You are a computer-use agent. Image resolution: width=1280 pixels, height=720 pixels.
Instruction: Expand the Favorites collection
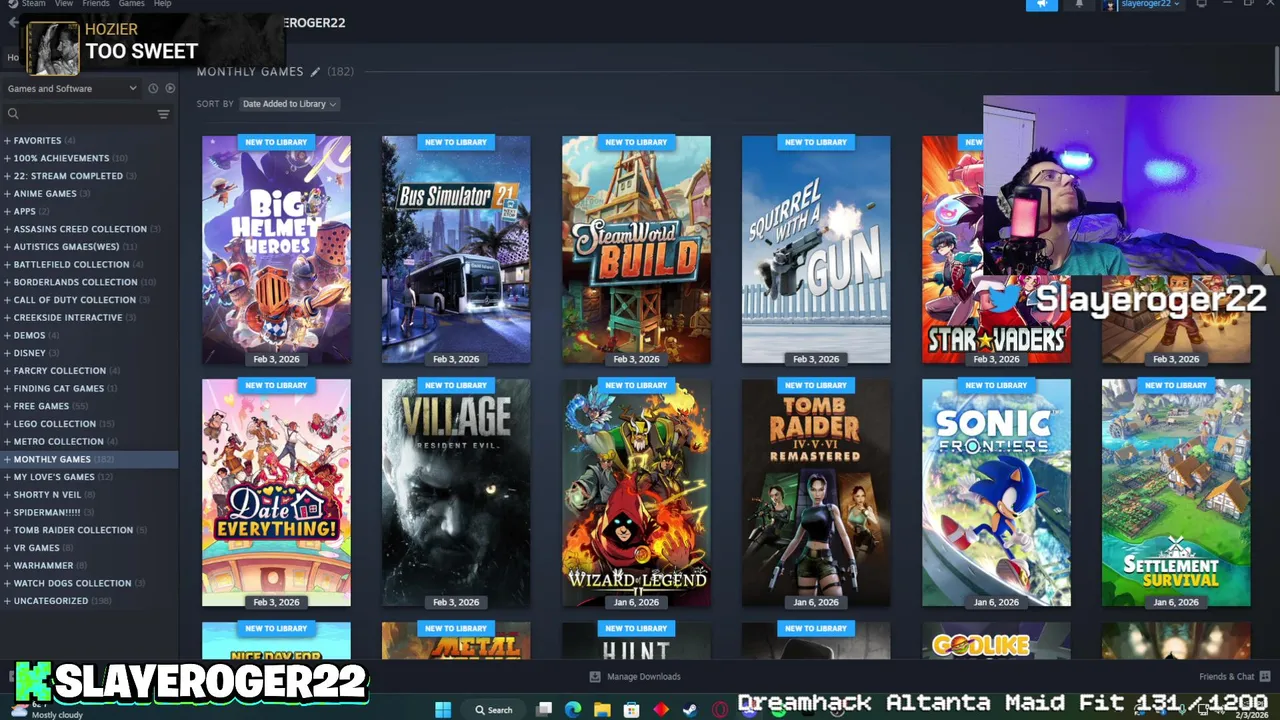[7, 141]
